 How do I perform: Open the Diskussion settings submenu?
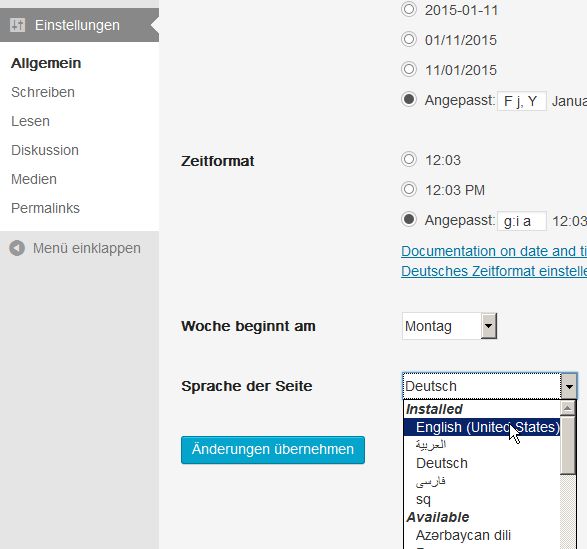[45, 150]
